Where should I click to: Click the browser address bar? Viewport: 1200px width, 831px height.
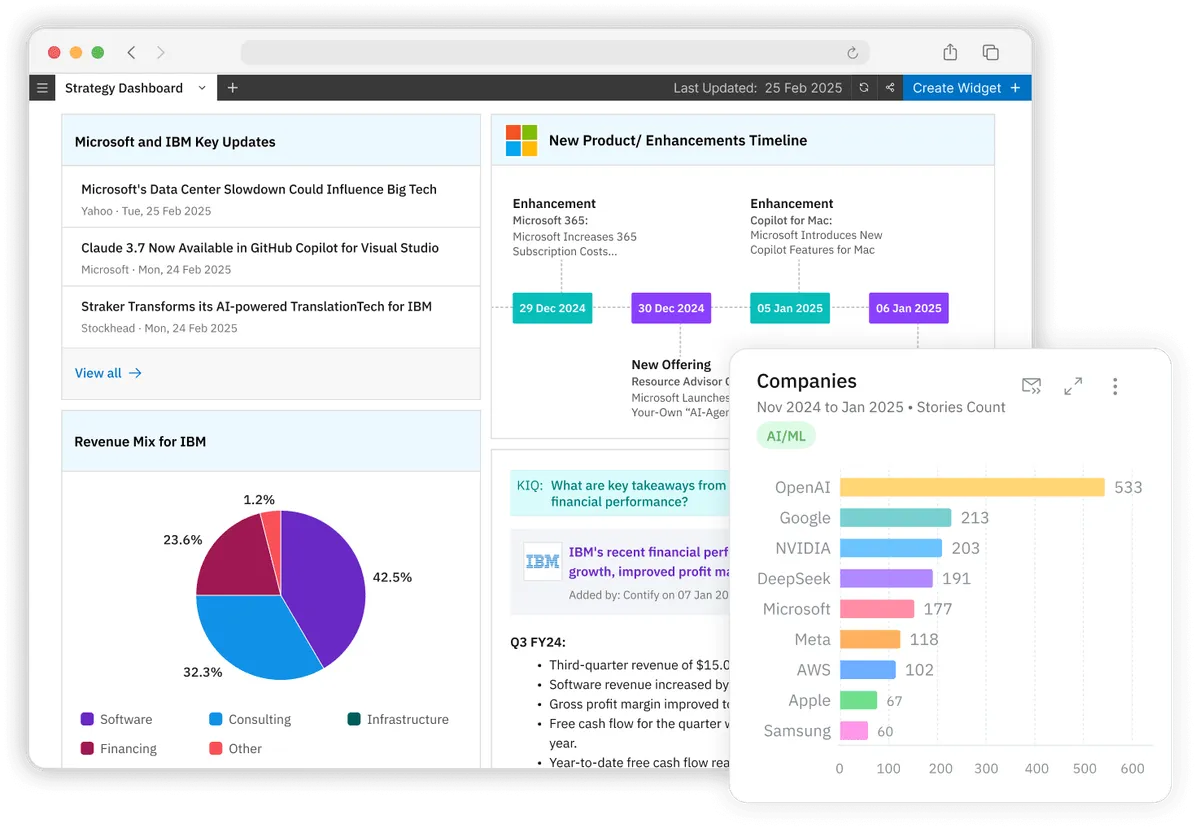tap(555, 53)
